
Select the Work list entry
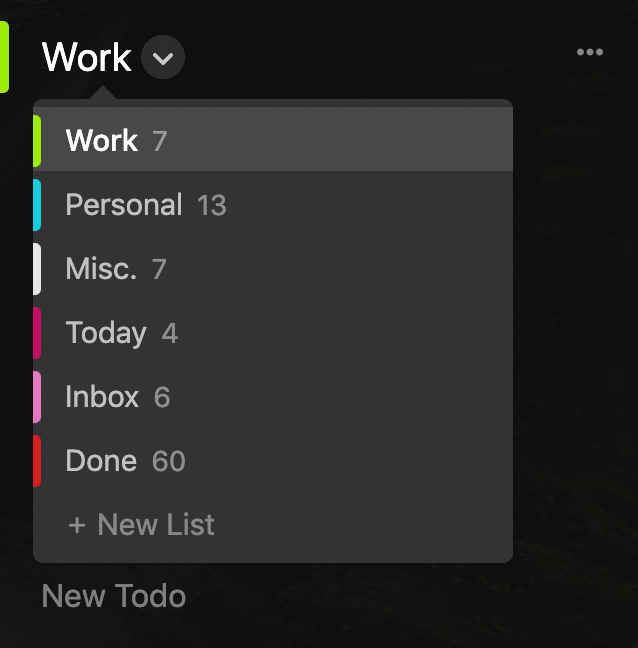tap(273, 141)
